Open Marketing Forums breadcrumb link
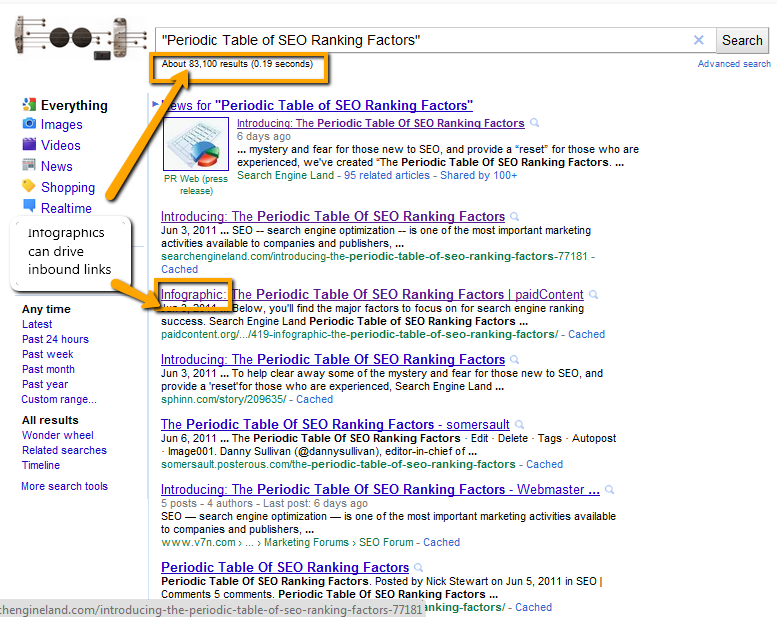777x617 pixels. pyautogui.click(x=306, y=542)
